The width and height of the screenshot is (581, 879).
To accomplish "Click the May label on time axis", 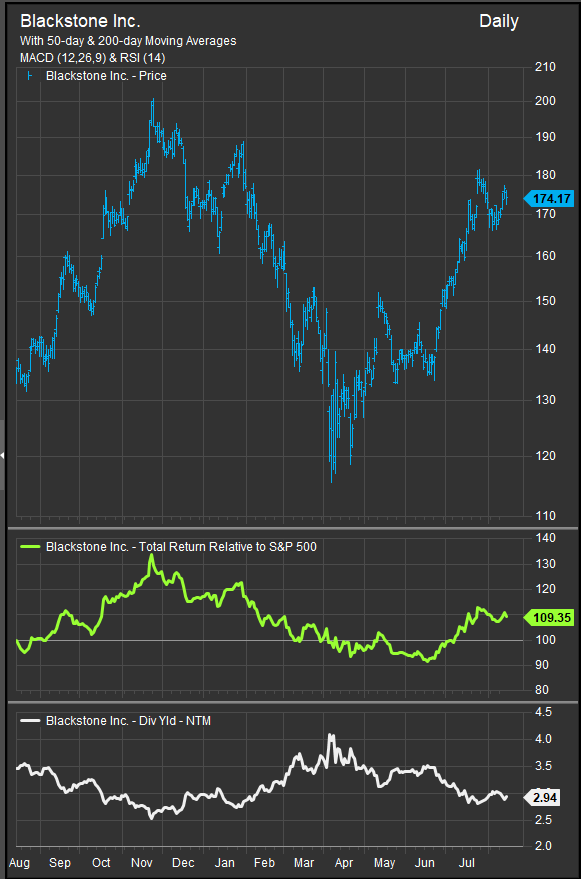I will pyautogui.click(x=384, y=862).
